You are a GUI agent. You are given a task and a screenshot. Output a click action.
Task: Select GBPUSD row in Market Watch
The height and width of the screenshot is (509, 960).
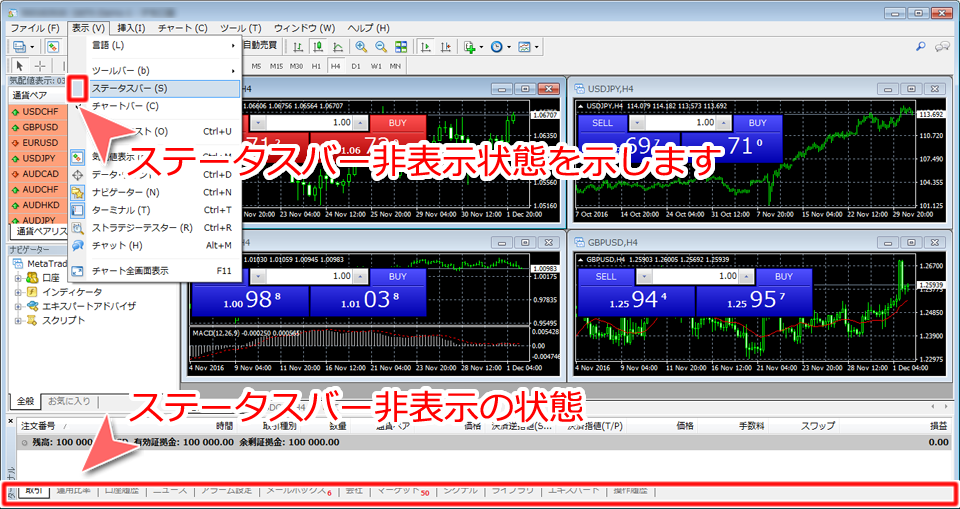pyautogui.click(x=38, y=127)
